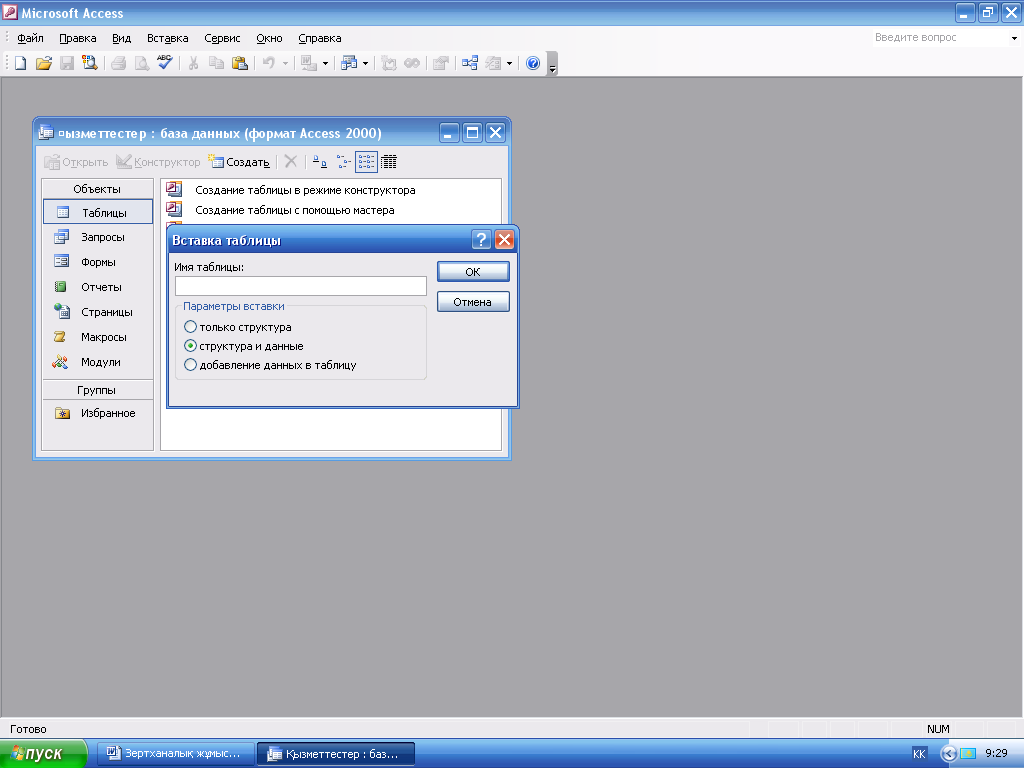
Task: Select Избранное group
Action: tap(98, 413)
